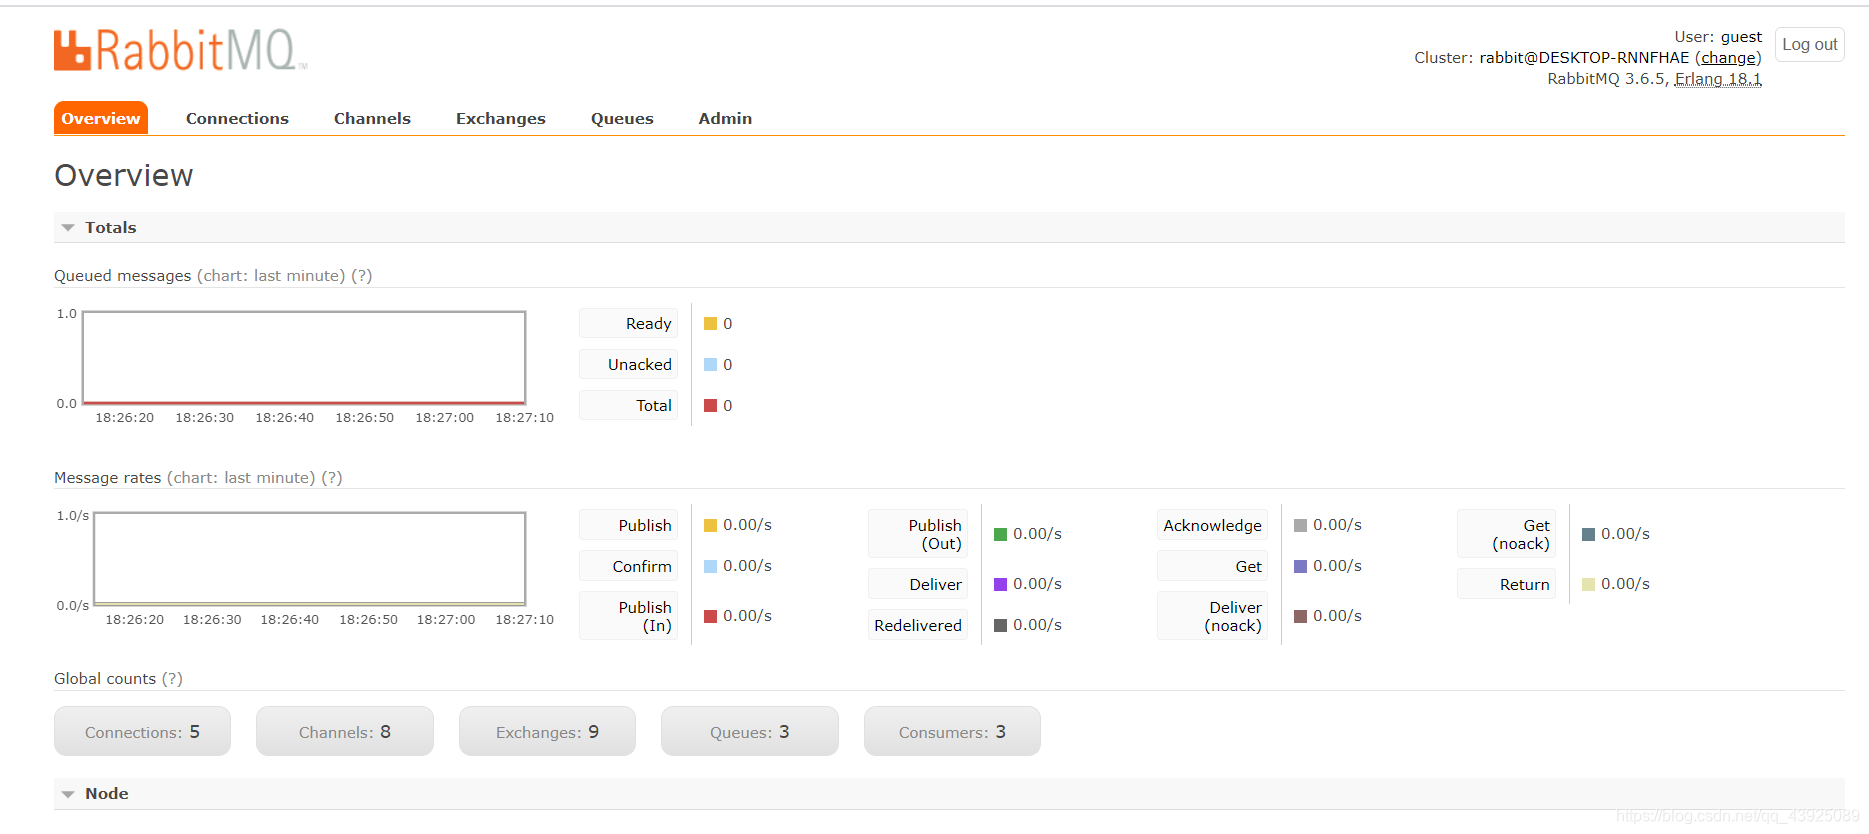Open help (?) for Queued messages

click(x=362, y=276)
